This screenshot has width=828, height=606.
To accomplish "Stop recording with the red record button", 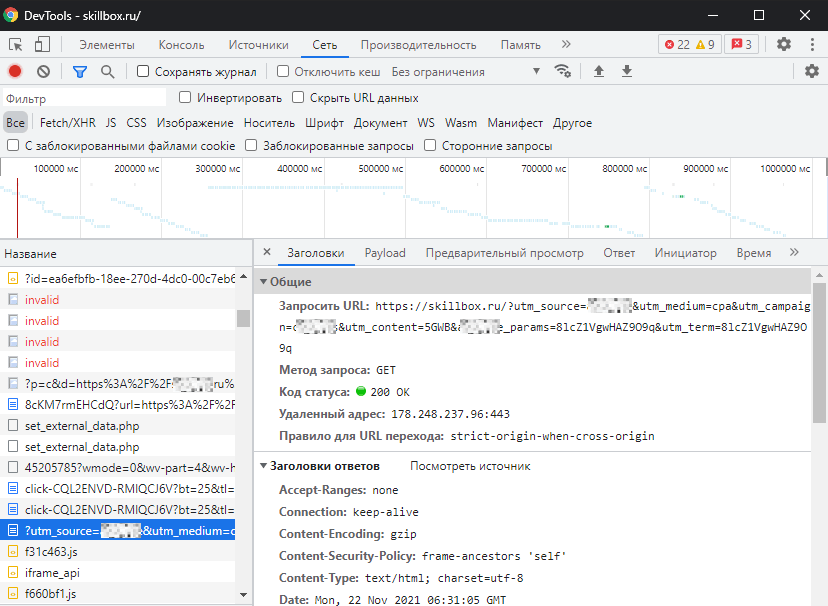I will (15, 71).
